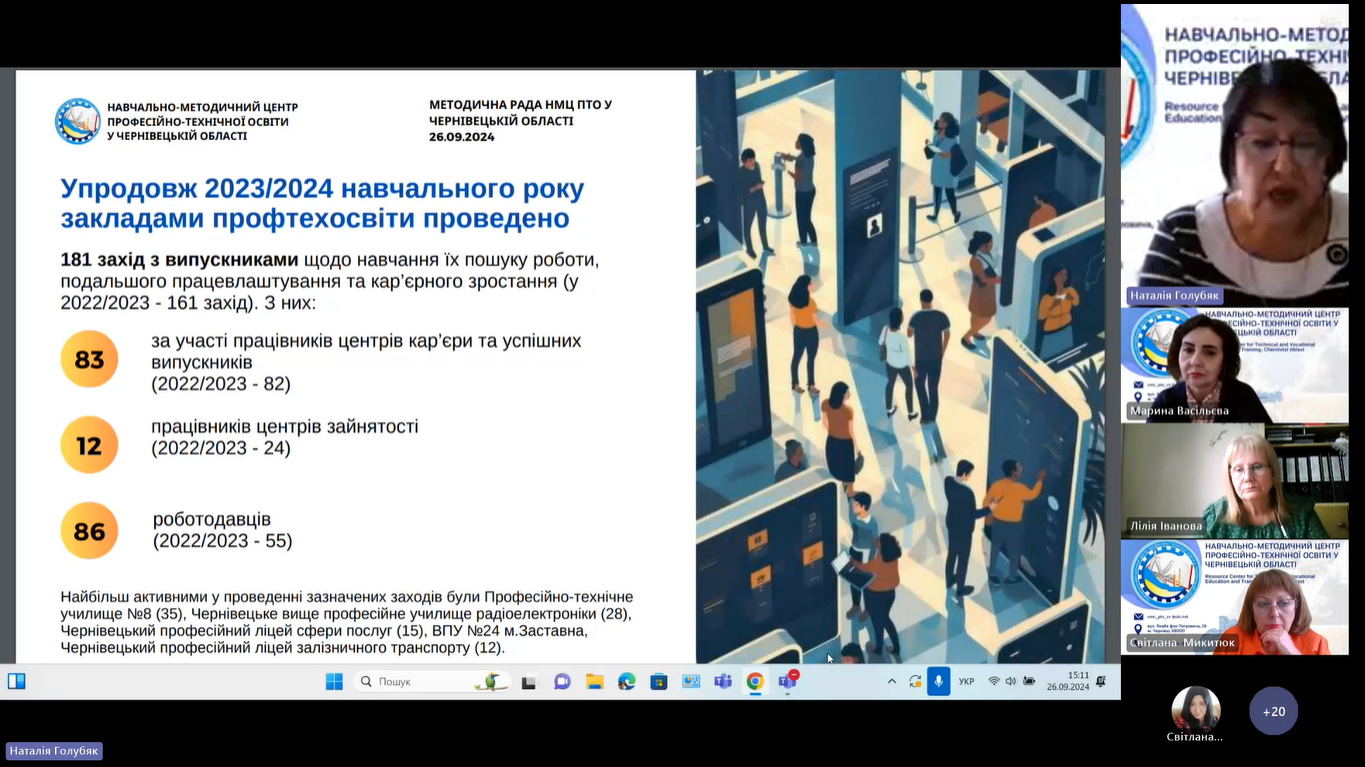Open Google Chrome from the taskbar
Image resolution: width=1365 pixels, height=767 pixels.
tap(755, 682)
